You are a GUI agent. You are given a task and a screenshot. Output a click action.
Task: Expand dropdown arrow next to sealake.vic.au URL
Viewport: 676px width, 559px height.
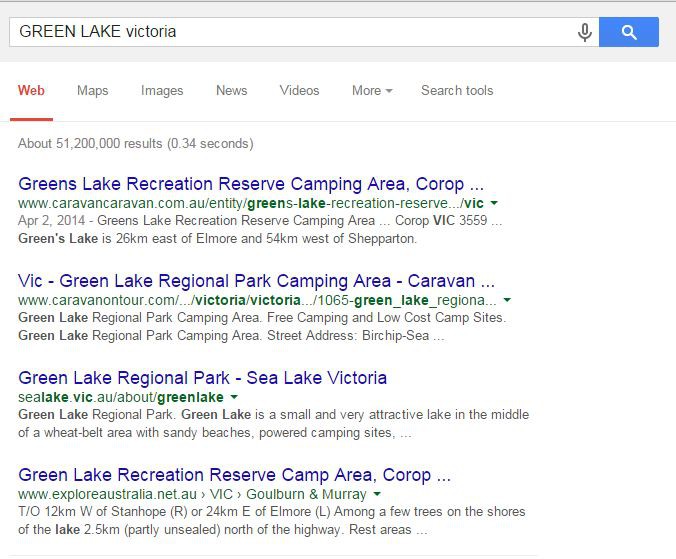235,398
